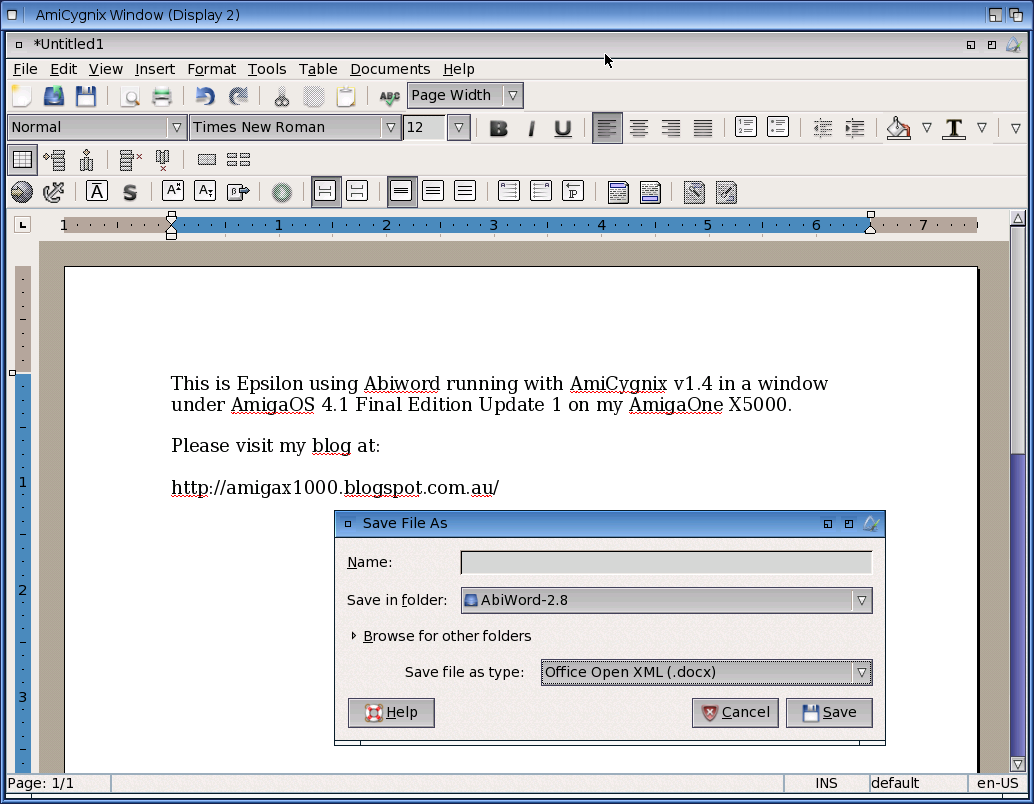The image size is (1034, 804).
Task: Click the highlight color paint bucket
Action: [898, 127]
